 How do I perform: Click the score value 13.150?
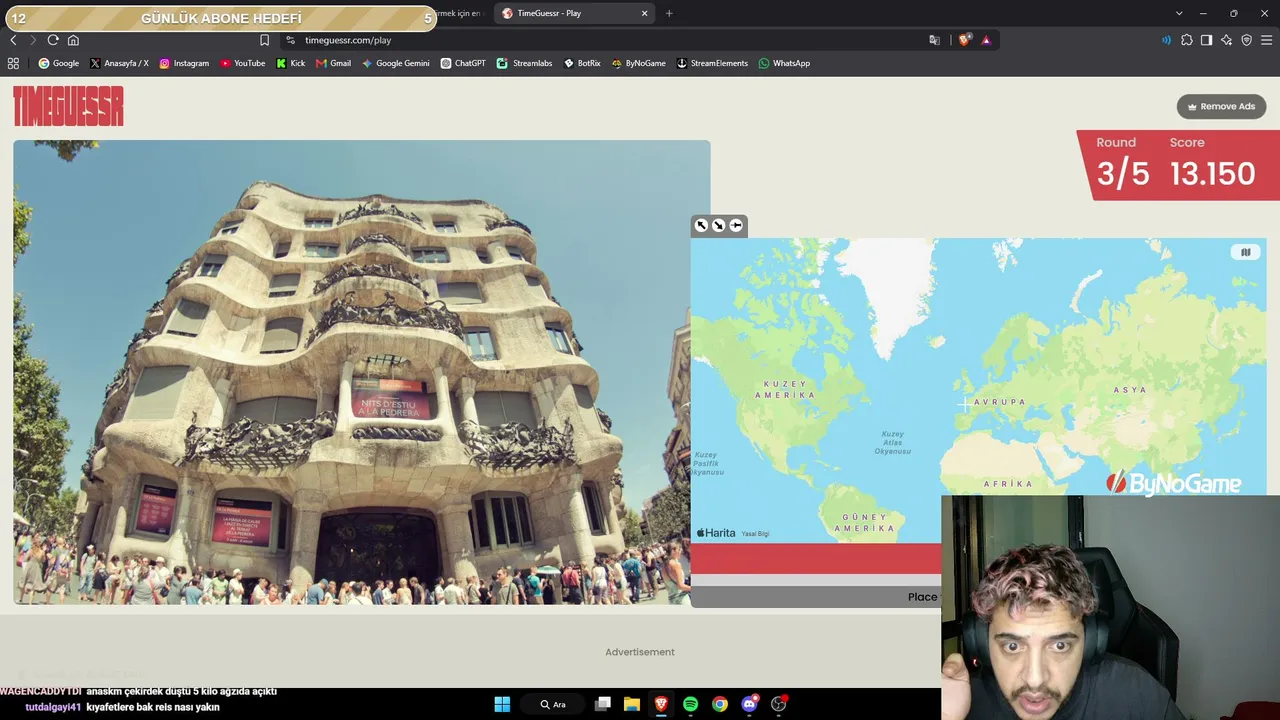(1212, 174)
